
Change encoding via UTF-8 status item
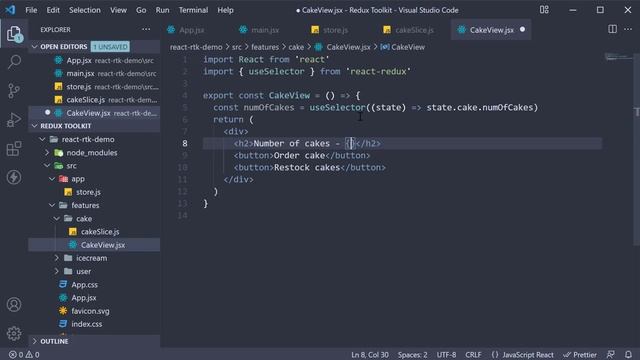[446, 355]
